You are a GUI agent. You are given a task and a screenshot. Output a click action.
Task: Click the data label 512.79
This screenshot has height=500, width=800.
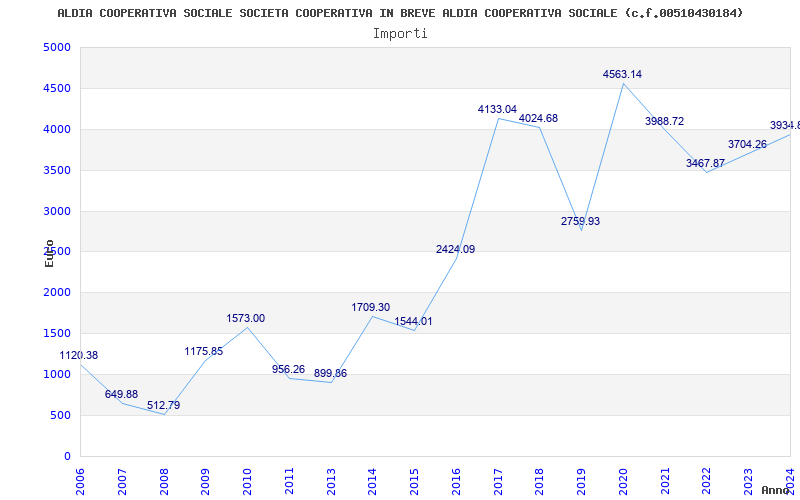(x=163, y=406)
